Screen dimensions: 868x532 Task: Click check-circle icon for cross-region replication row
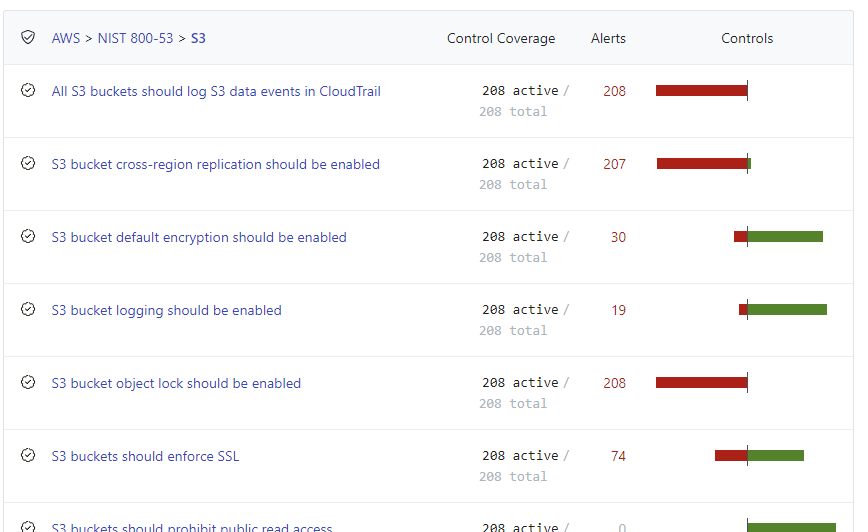(28, 163)
